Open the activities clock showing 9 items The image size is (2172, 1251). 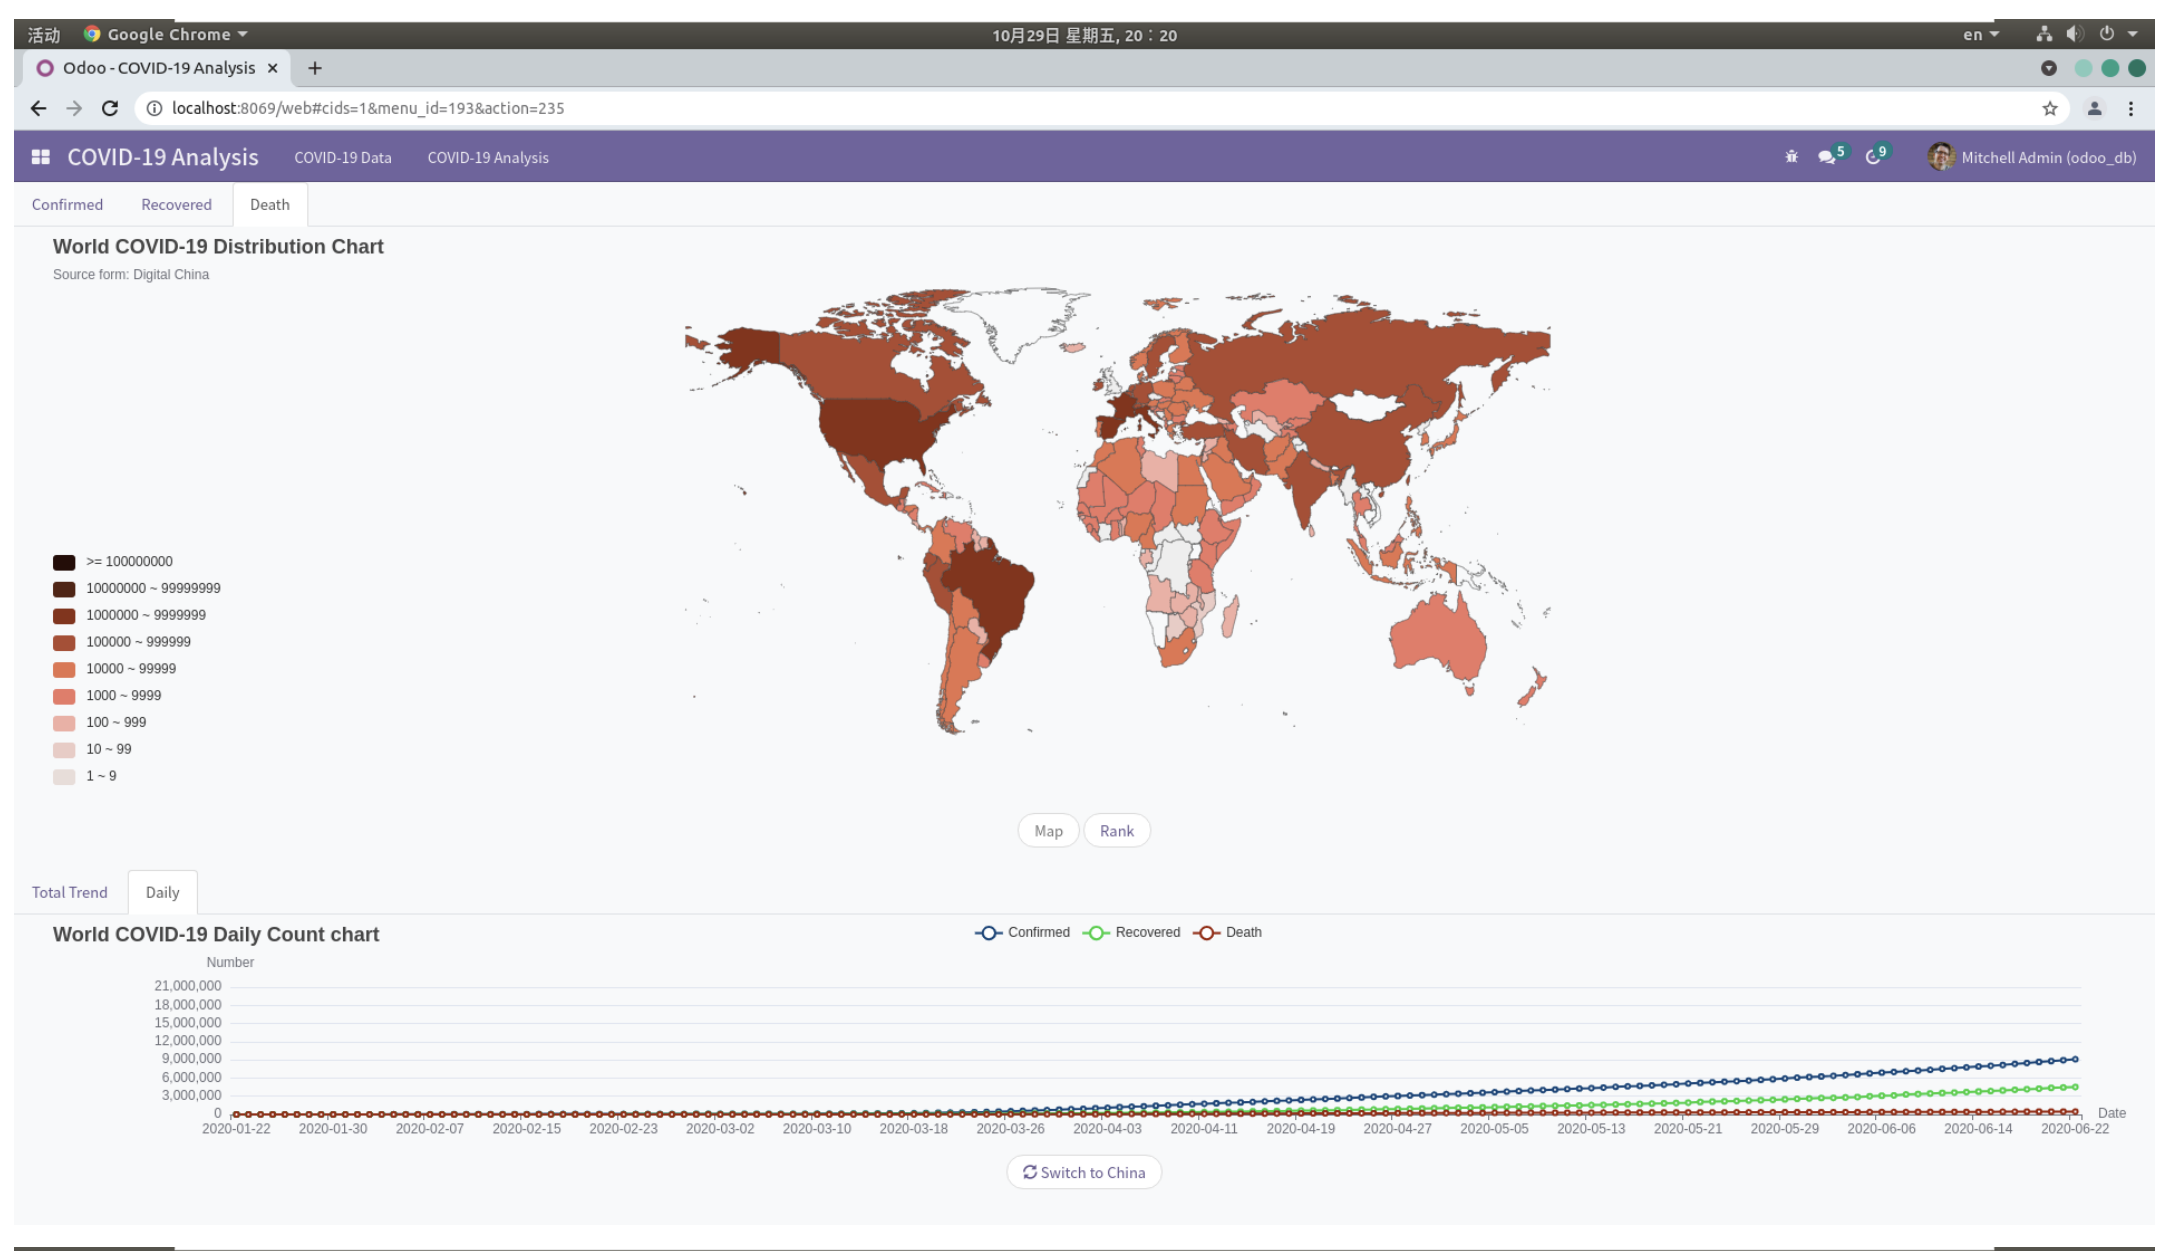pos(1876,157)
